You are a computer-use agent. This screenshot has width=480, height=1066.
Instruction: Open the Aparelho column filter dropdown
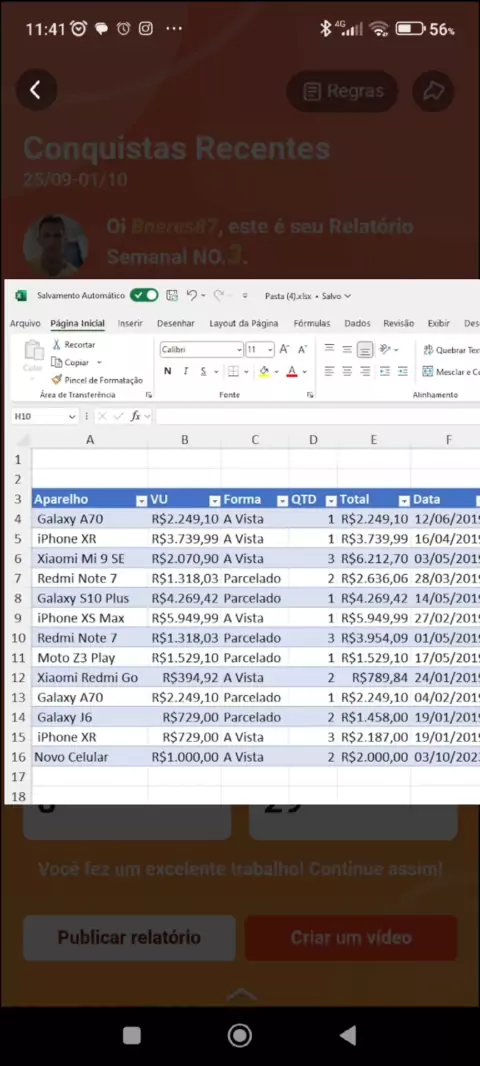click(141, 501)
